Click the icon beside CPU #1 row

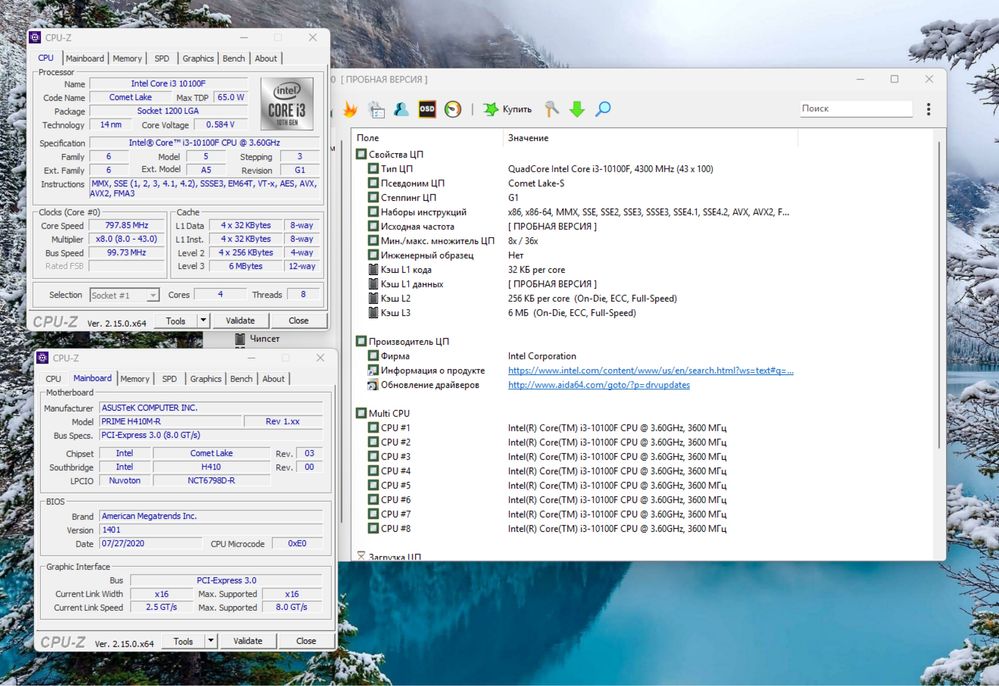[373, 427]
